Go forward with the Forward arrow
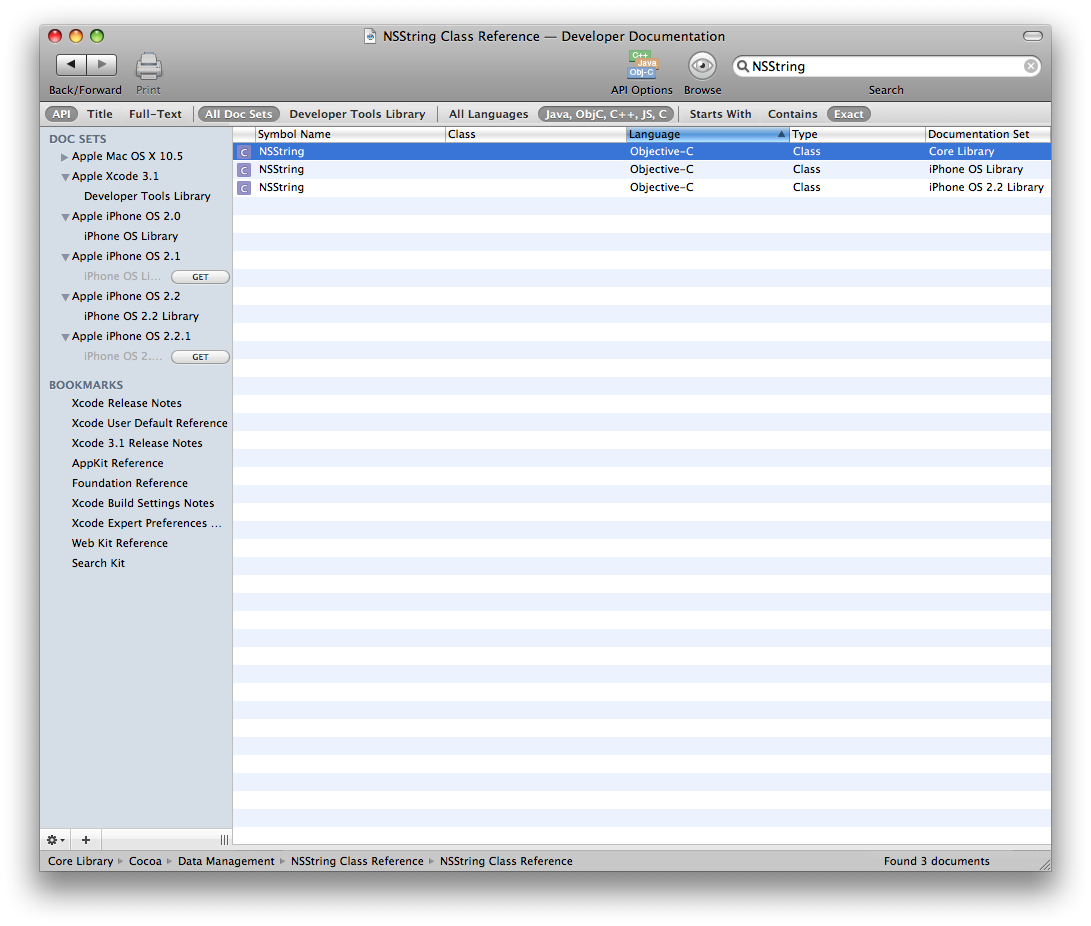The image size is (1091, 926). (102, 65)
